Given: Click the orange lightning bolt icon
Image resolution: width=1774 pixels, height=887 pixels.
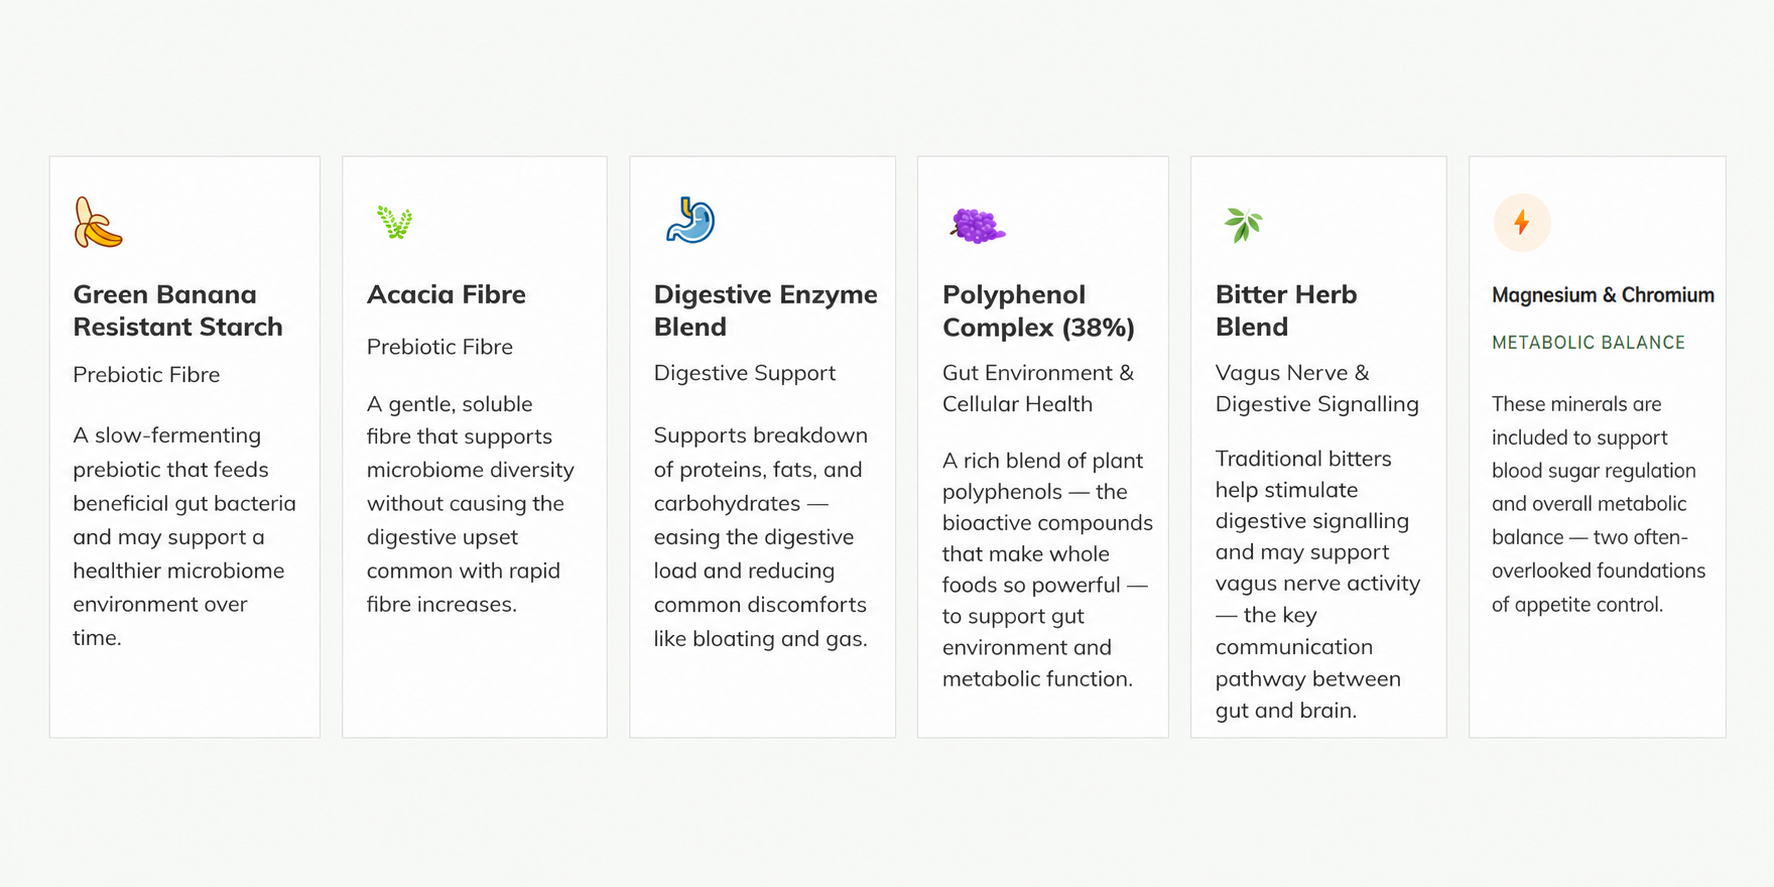Looking at the screenshot, I should pos(1522,222).
